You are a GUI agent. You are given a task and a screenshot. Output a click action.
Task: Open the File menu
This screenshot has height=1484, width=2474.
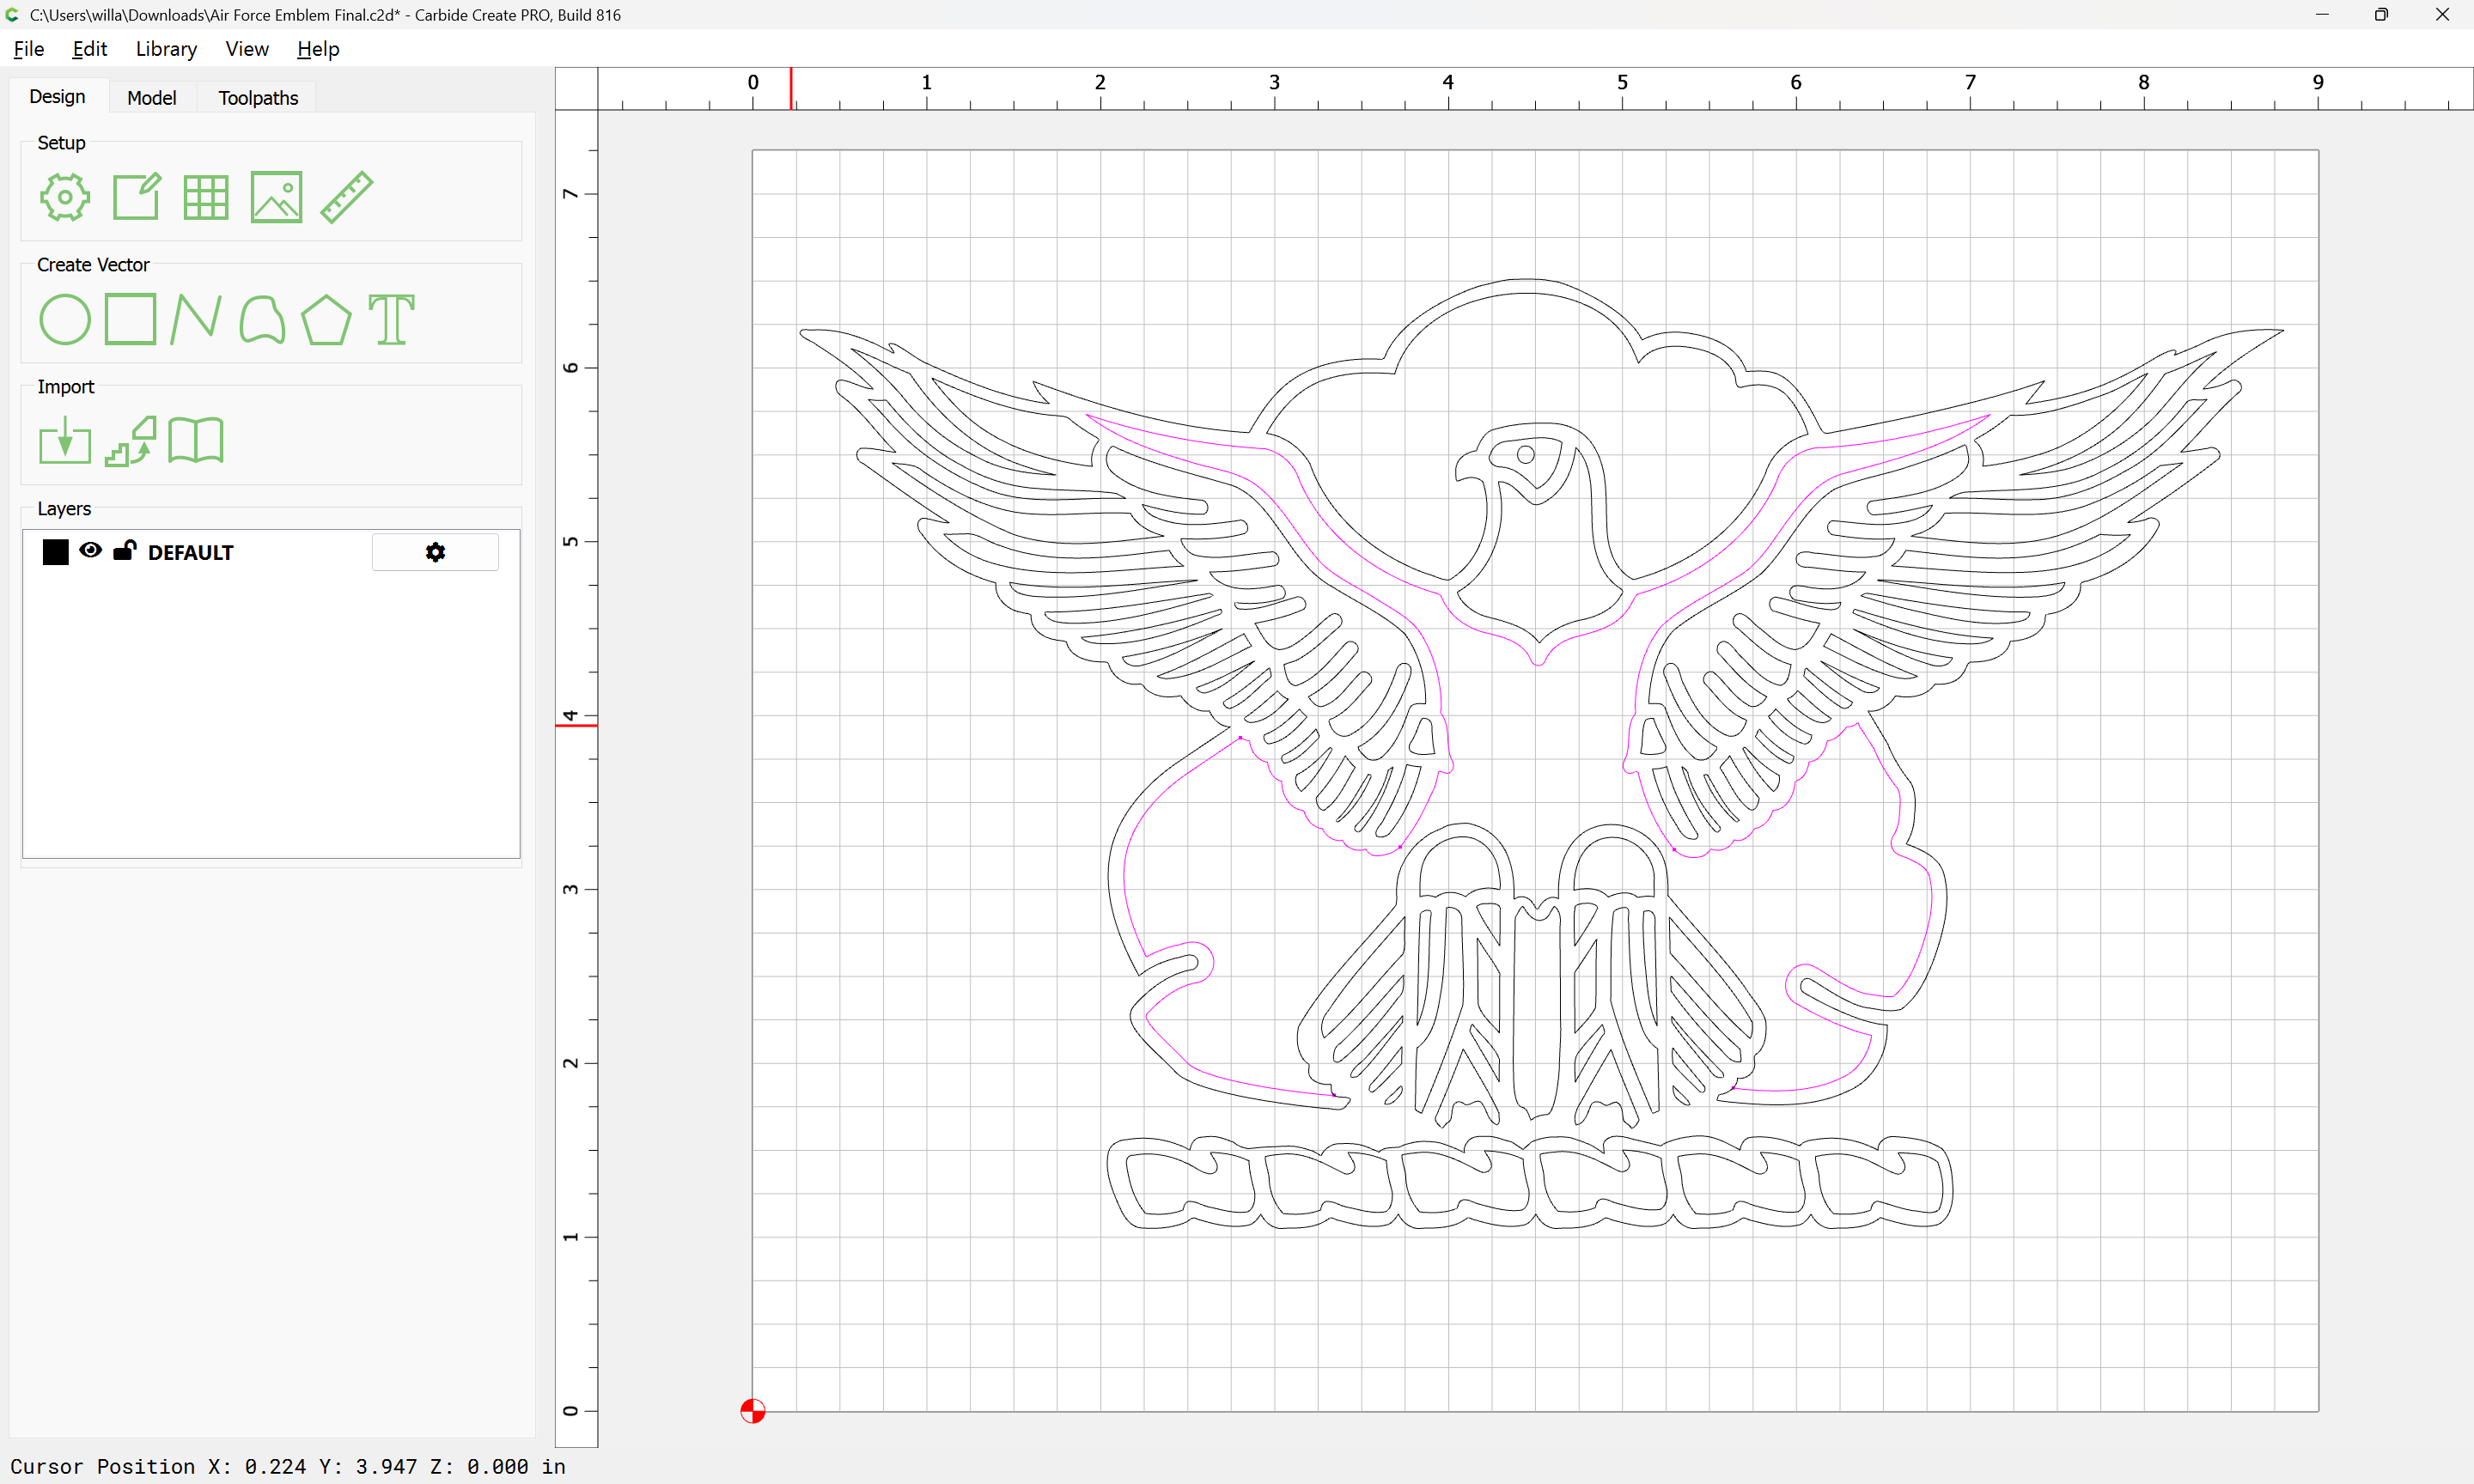coord(28,49)
